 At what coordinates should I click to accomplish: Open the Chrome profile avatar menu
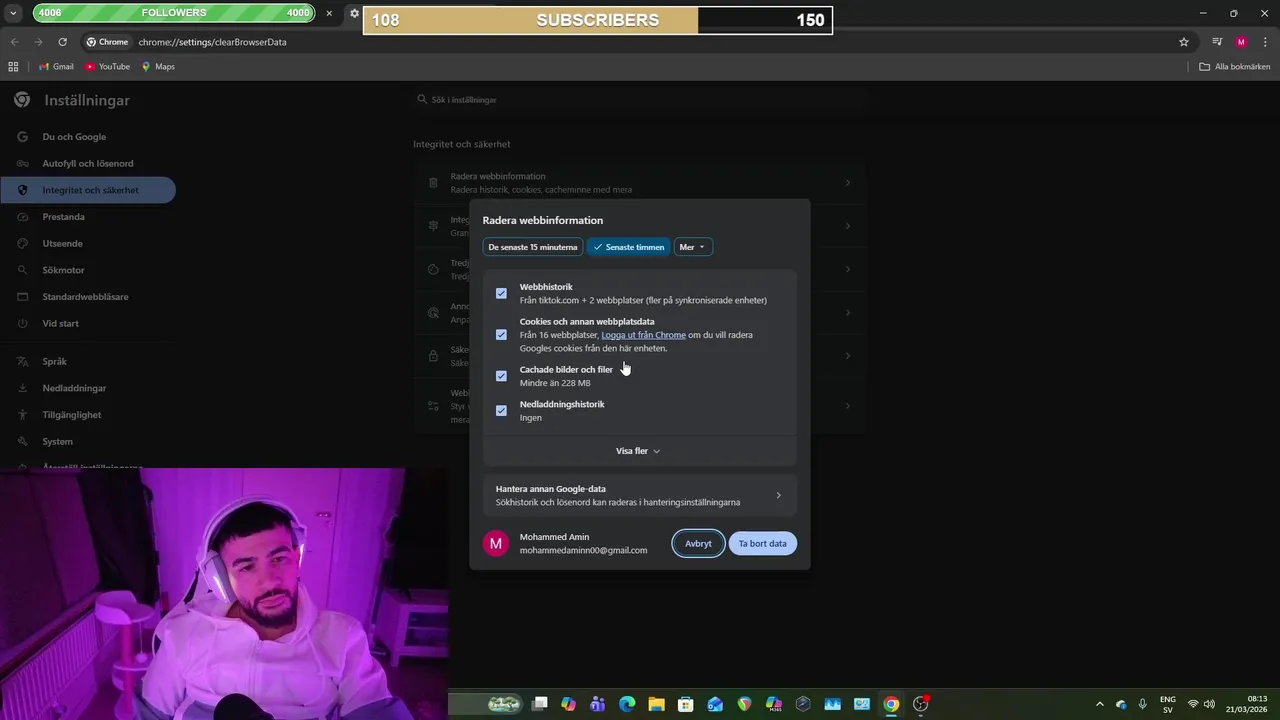point(1241,42)
